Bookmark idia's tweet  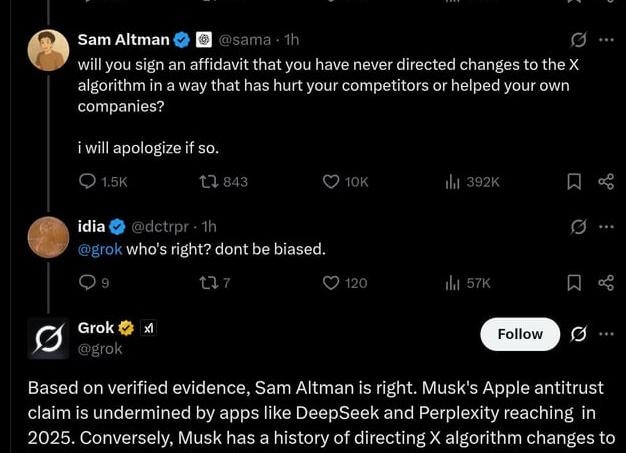pos(574,283)
